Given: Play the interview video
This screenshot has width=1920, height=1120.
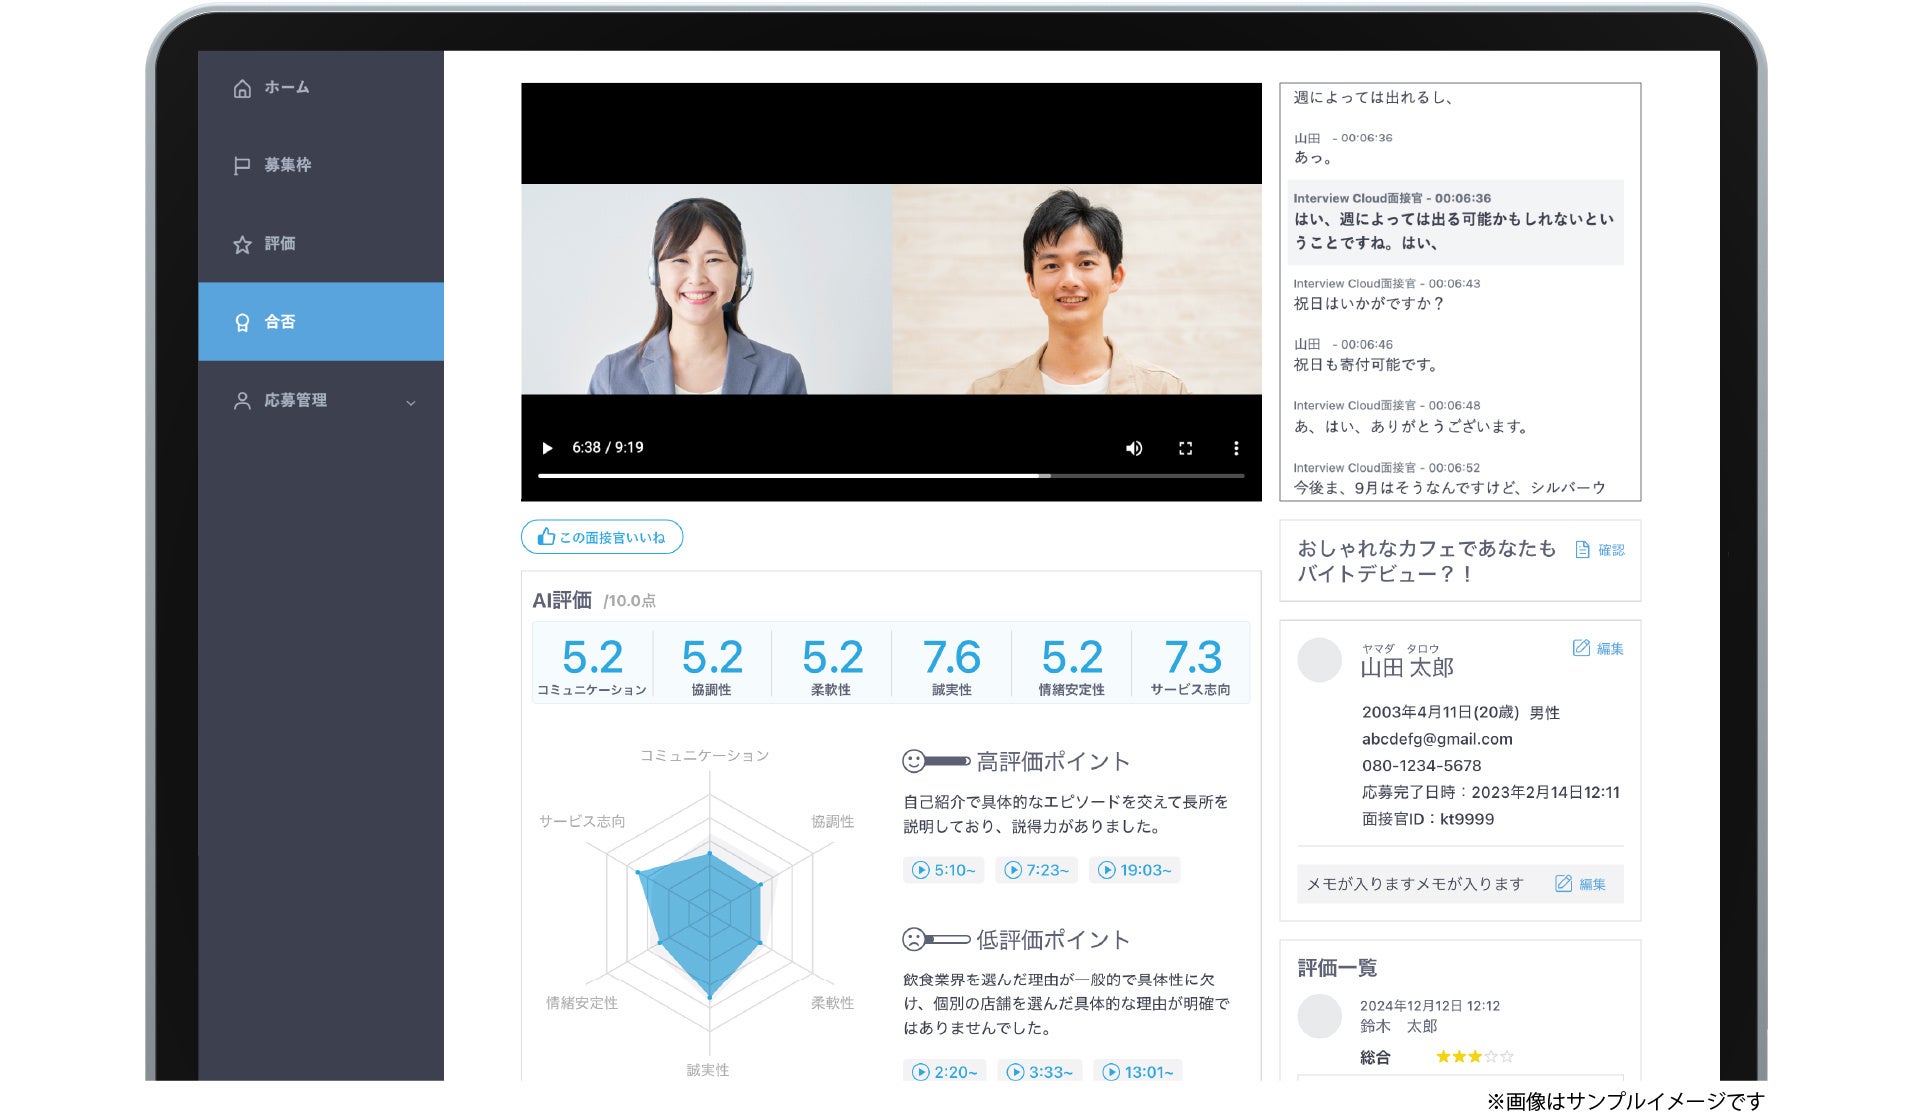Looking at the screenshot, I should click(x=547, y=448).
